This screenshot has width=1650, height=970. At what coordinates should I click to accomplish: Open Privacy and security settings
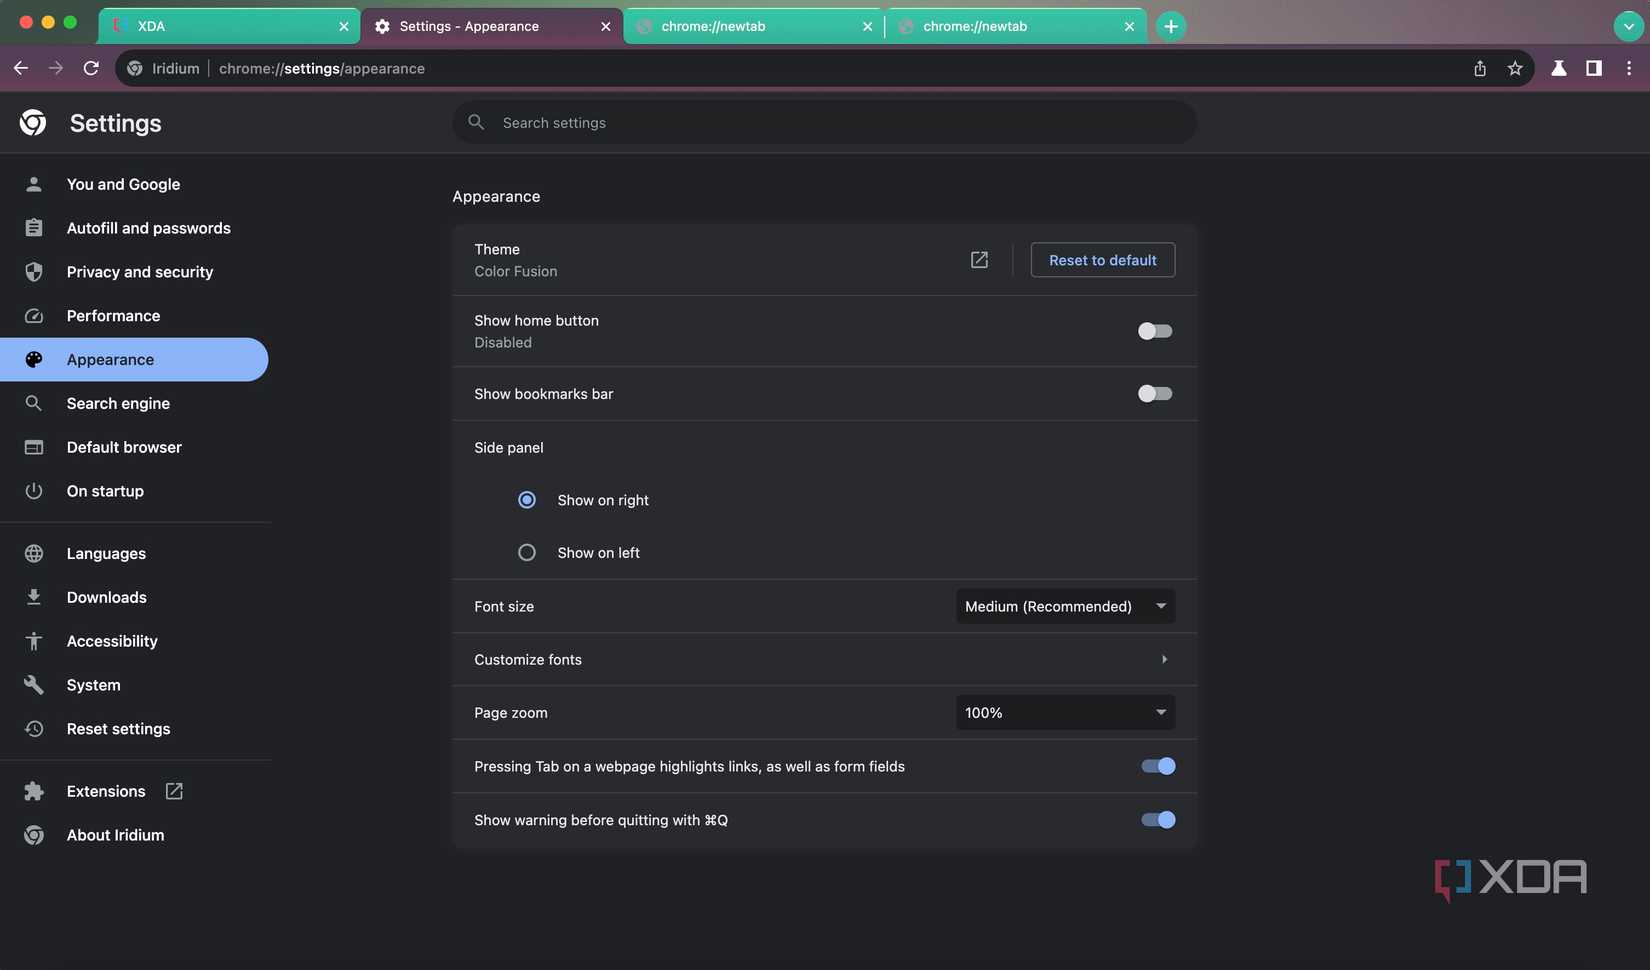[x=134, y=272]
